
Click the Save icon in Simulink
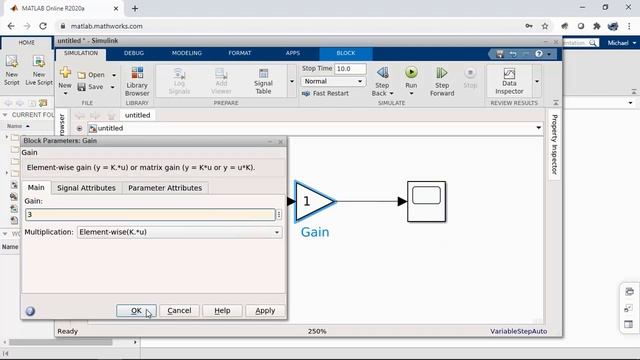[82, 87]
